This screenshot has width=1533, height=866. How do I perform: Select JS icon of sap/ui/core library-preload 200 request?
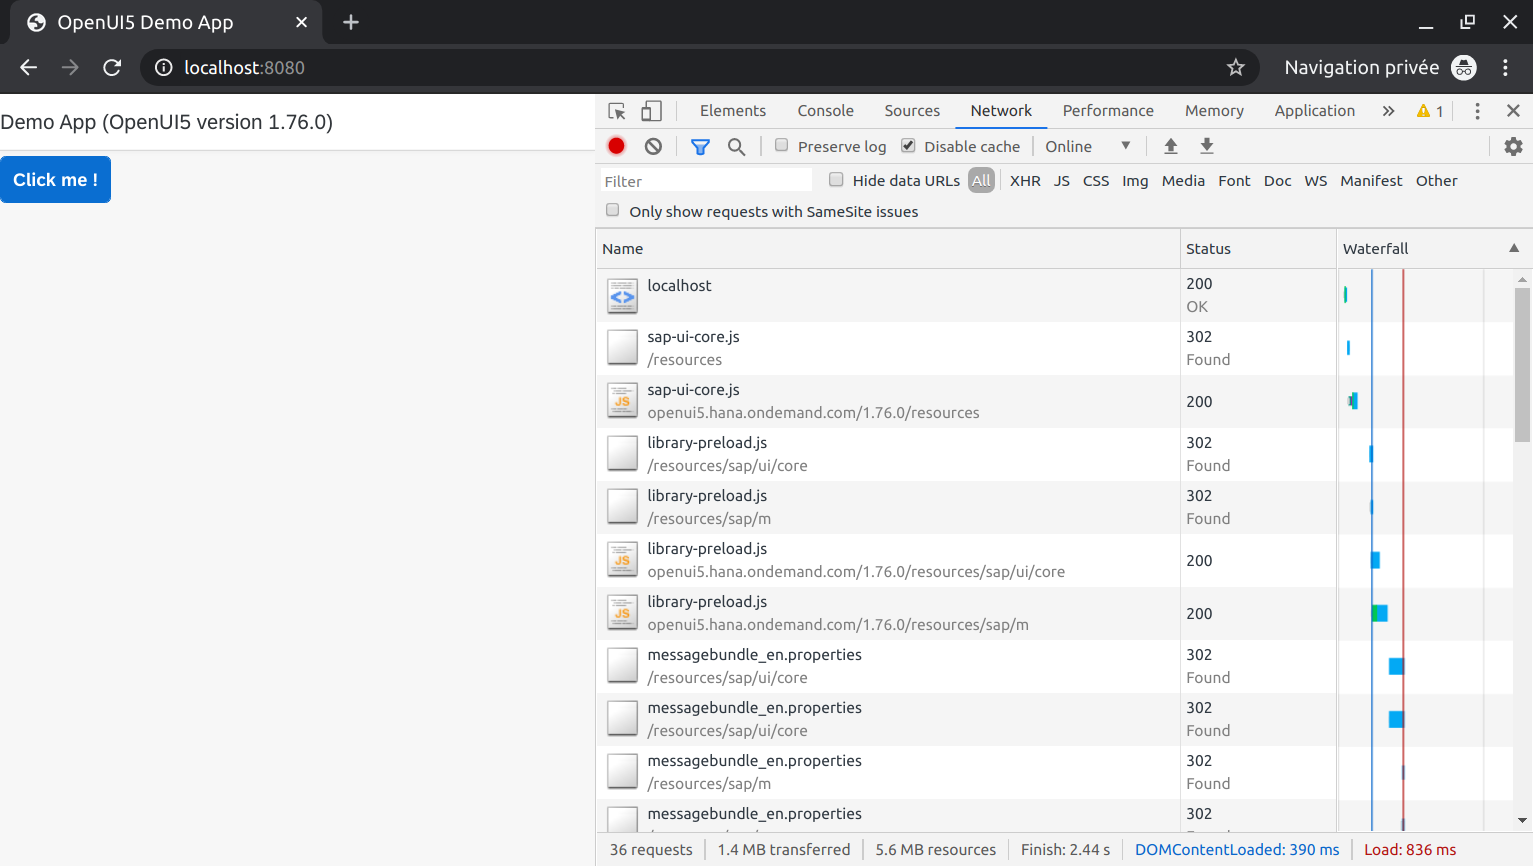click(x=622, y=561)
